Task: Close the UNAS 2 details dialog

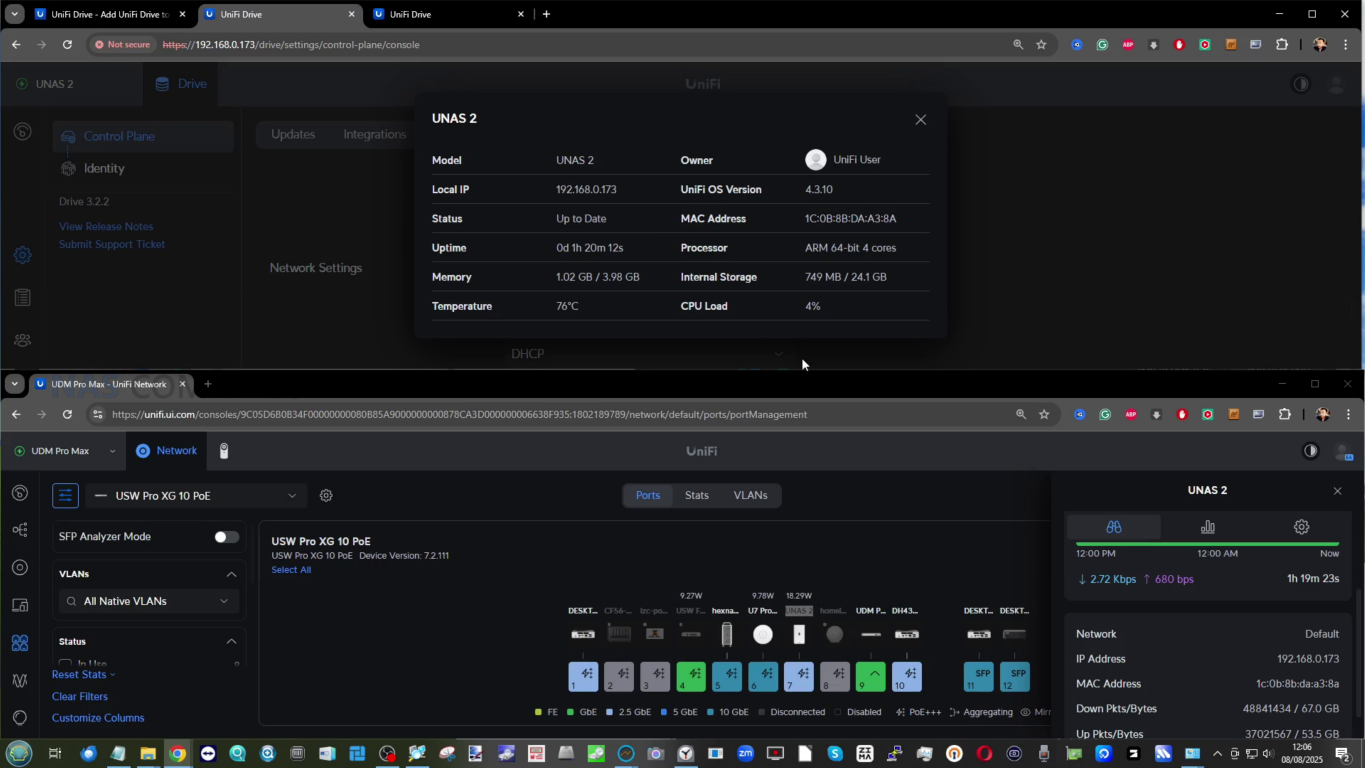Action: pyautogui.click(x=921, y=119)
